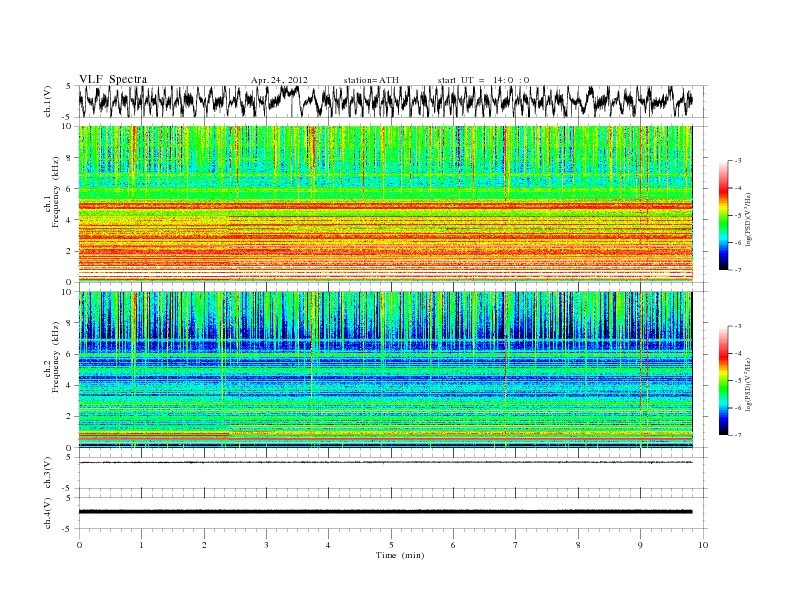
Task: Click the "-7" label on ch.2 color bar
Action: tap(738, 435)
